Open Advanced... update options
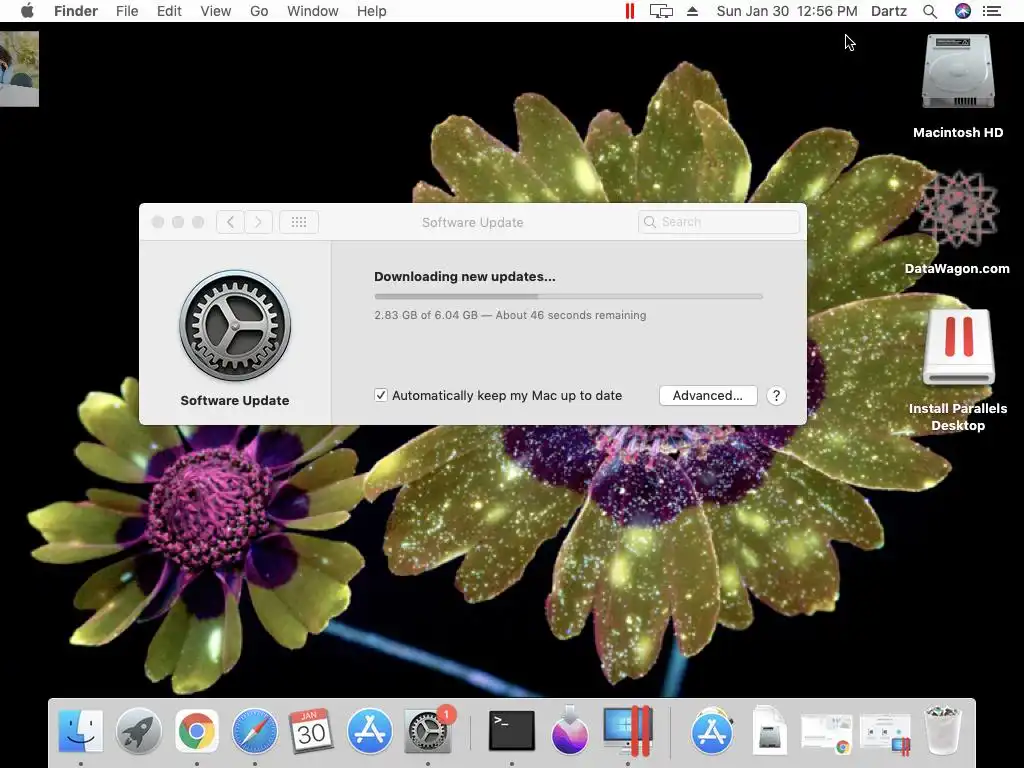This screenshot has height=768, width=1024. point(708,395)
